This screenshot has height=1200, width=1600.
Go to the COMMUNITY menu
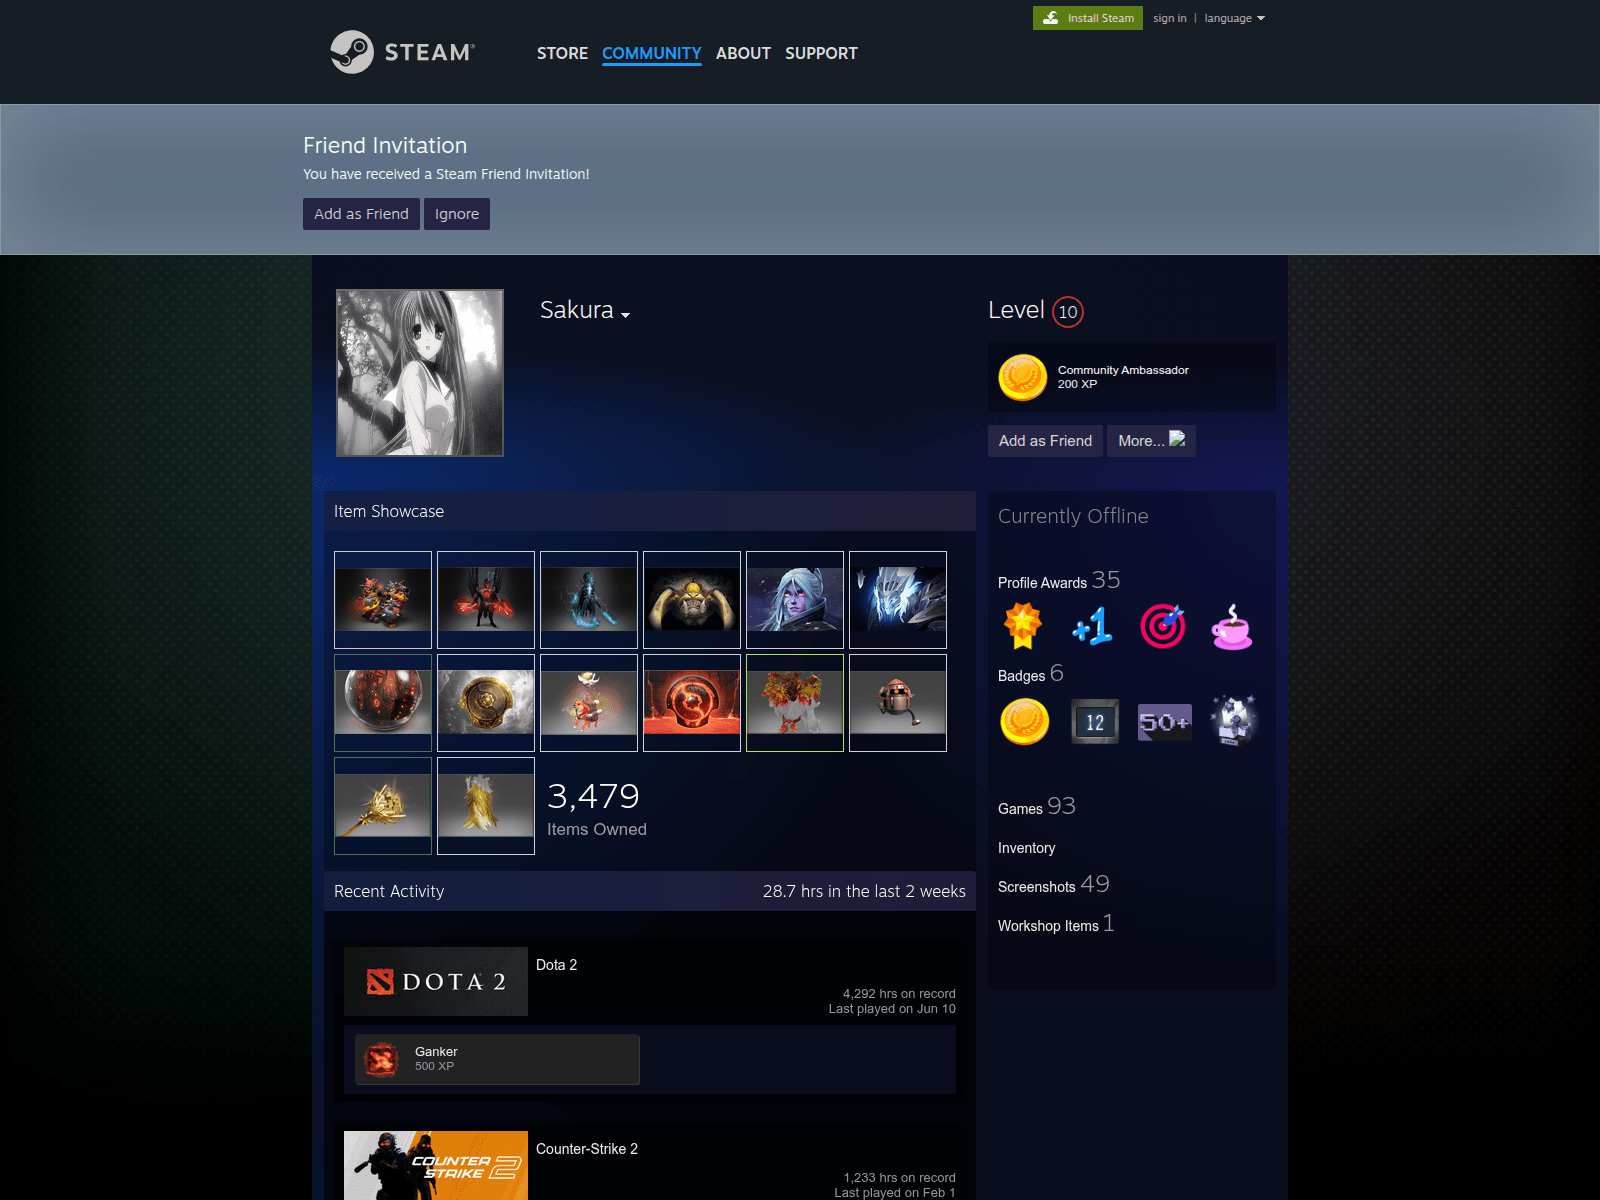pyautogui.click(x=652, y=53)
